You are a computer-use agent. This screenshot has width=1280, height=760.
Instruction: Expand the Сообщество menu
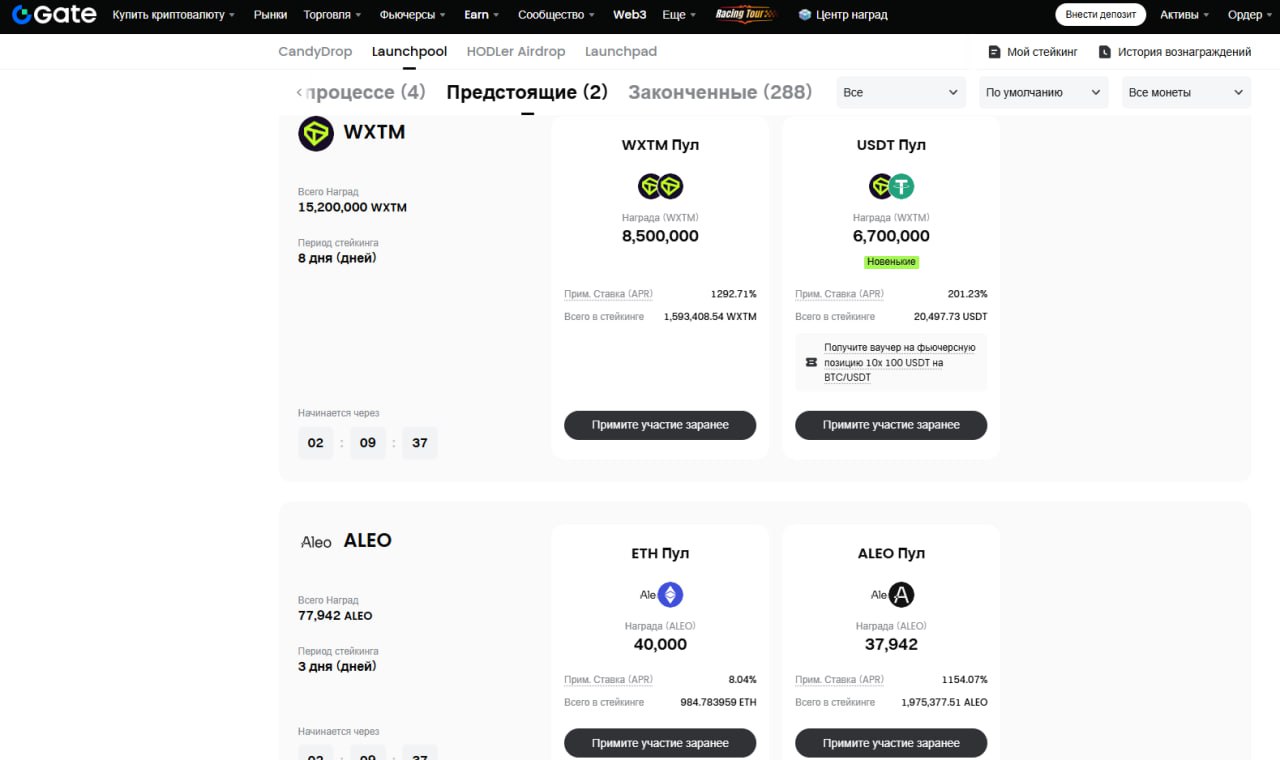pos(556,15)
